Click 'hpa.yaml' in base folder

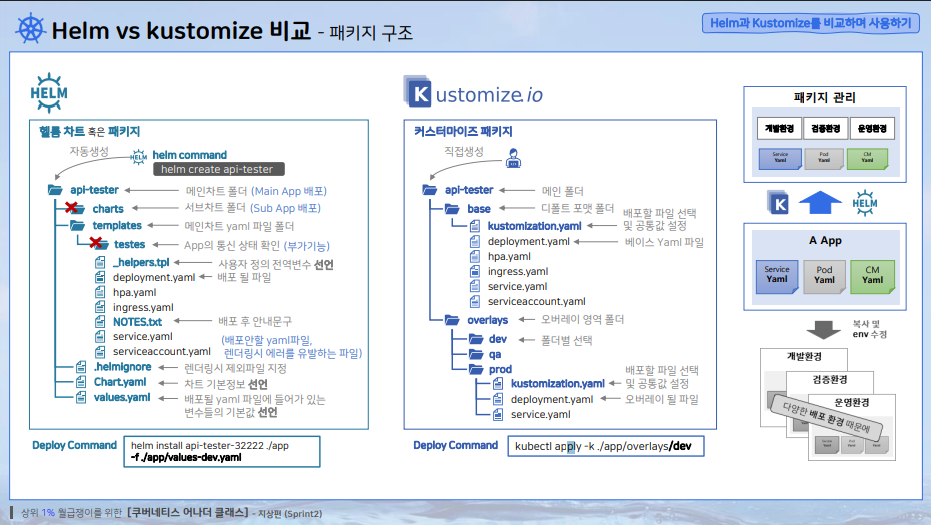tap(509, 257)
